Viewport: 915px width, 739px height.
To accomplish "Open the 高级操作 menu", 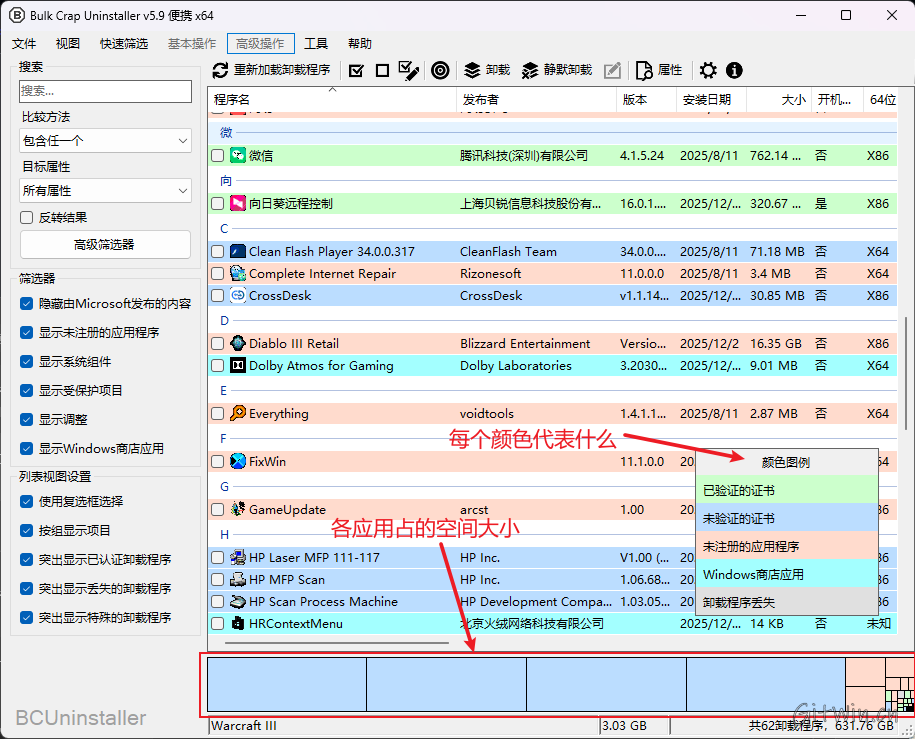I will [260, 44].
